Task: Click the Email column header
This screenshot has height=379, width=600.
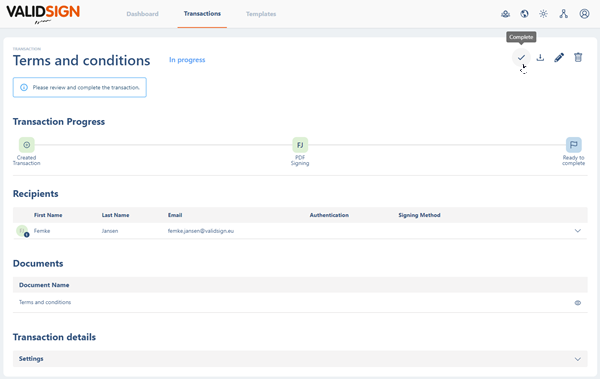Action: pyautogui.click(x=175, y=215)
